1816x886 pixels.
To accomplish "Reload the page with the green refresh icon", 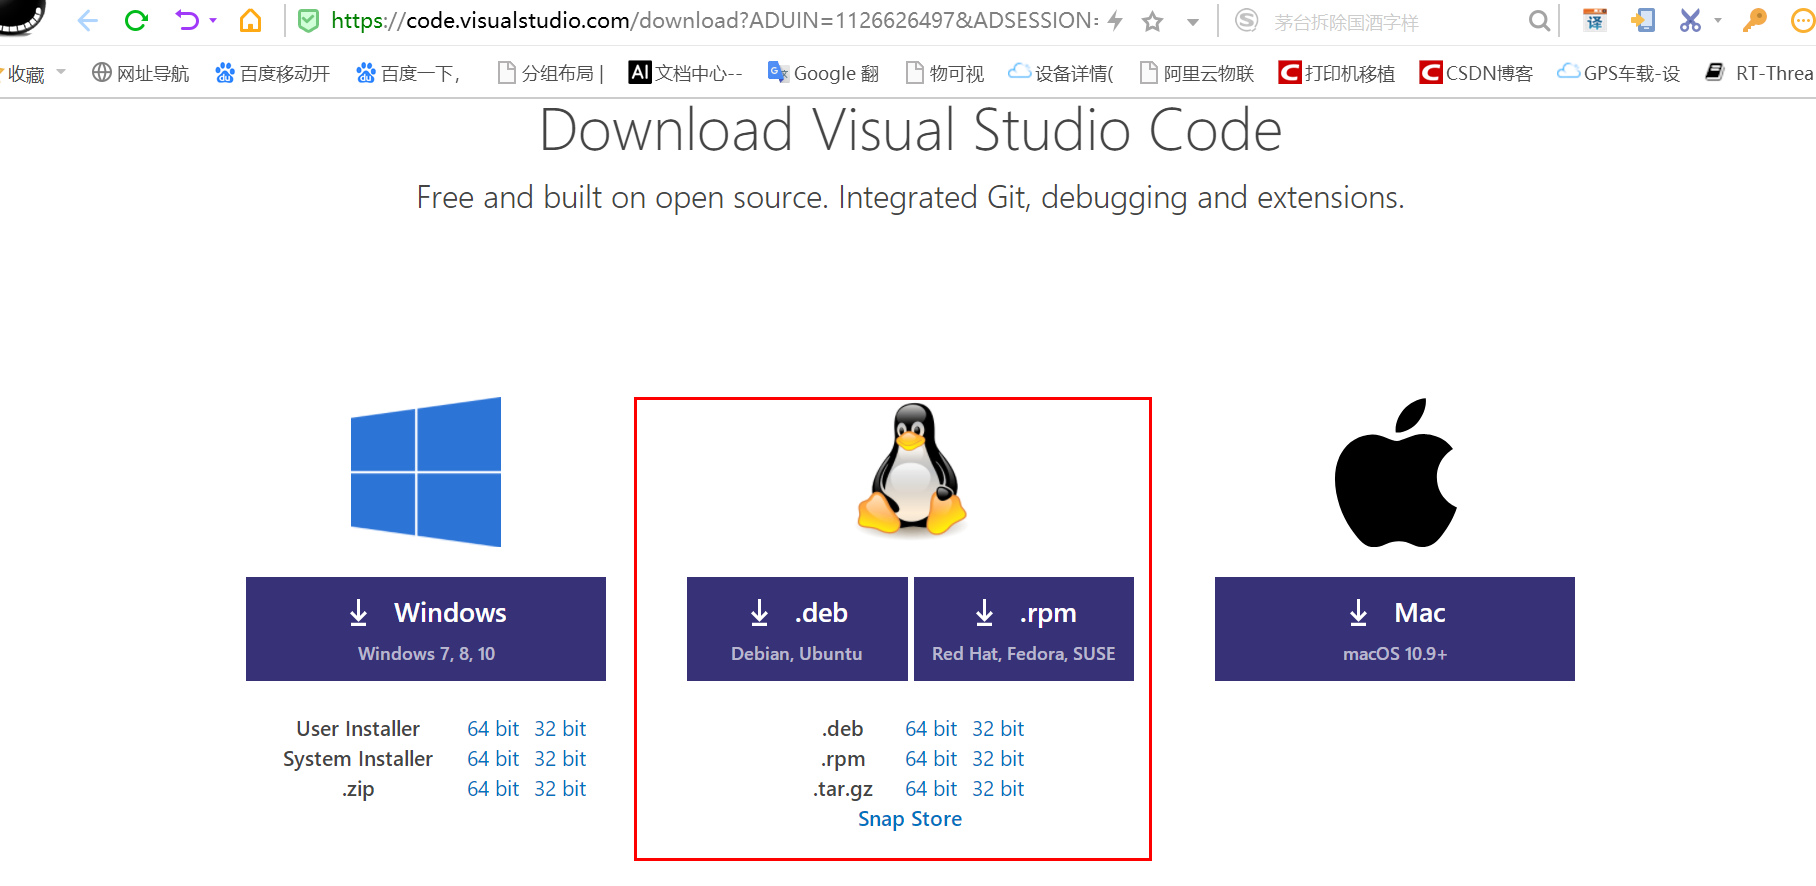I will click(136, 21).
